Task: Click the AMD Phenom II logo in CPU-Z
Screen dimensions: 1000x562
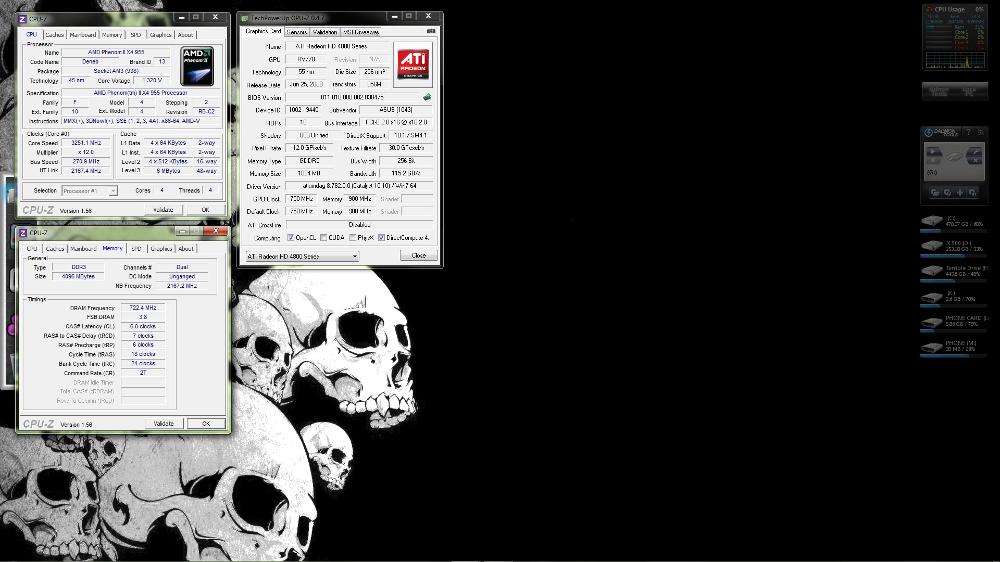Action: pos(196,66)
